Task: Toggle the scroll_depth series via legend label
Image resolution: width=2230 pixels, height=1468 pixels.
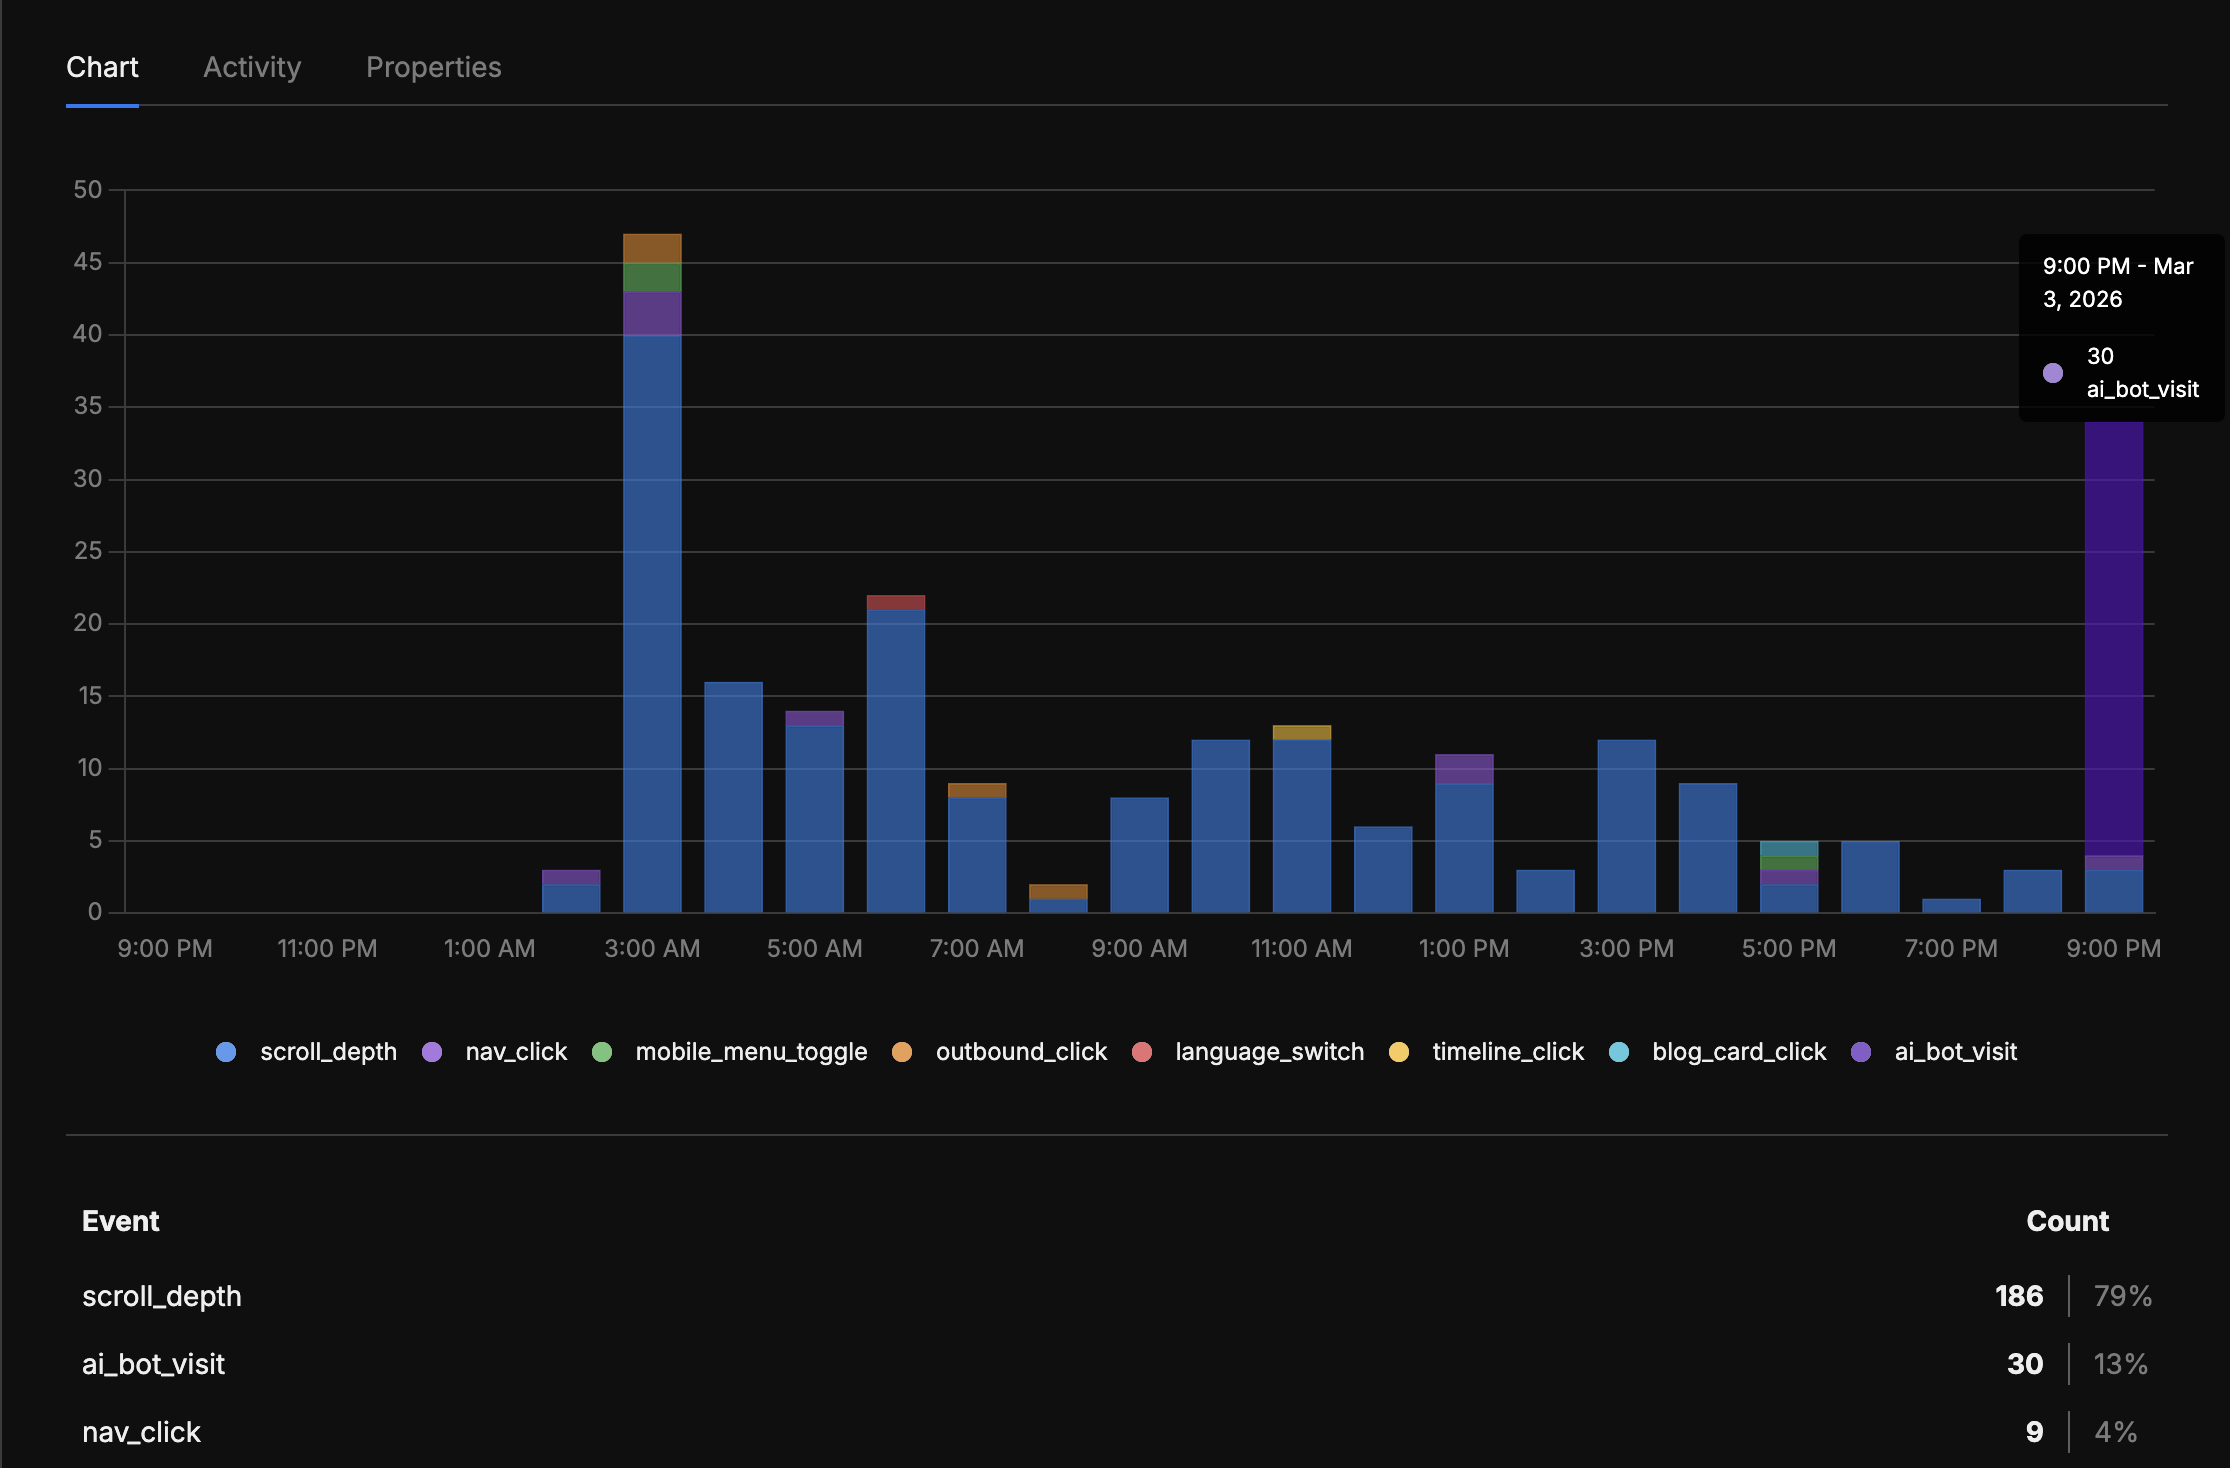Action: 329,1052
